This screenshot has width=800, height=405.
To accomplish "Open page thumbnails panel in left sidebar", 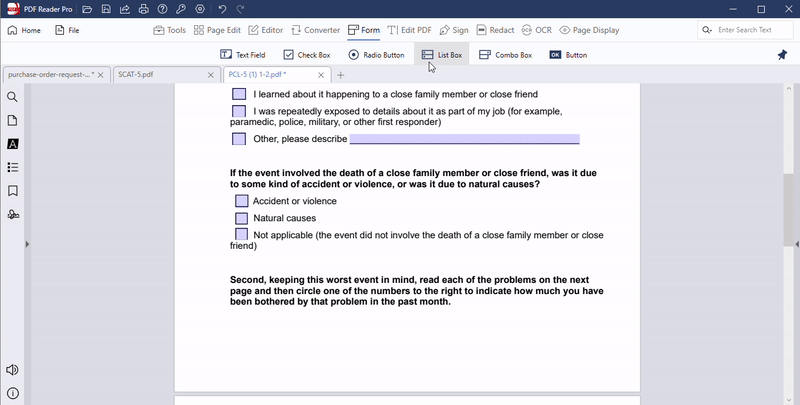I will click(13, 120).
